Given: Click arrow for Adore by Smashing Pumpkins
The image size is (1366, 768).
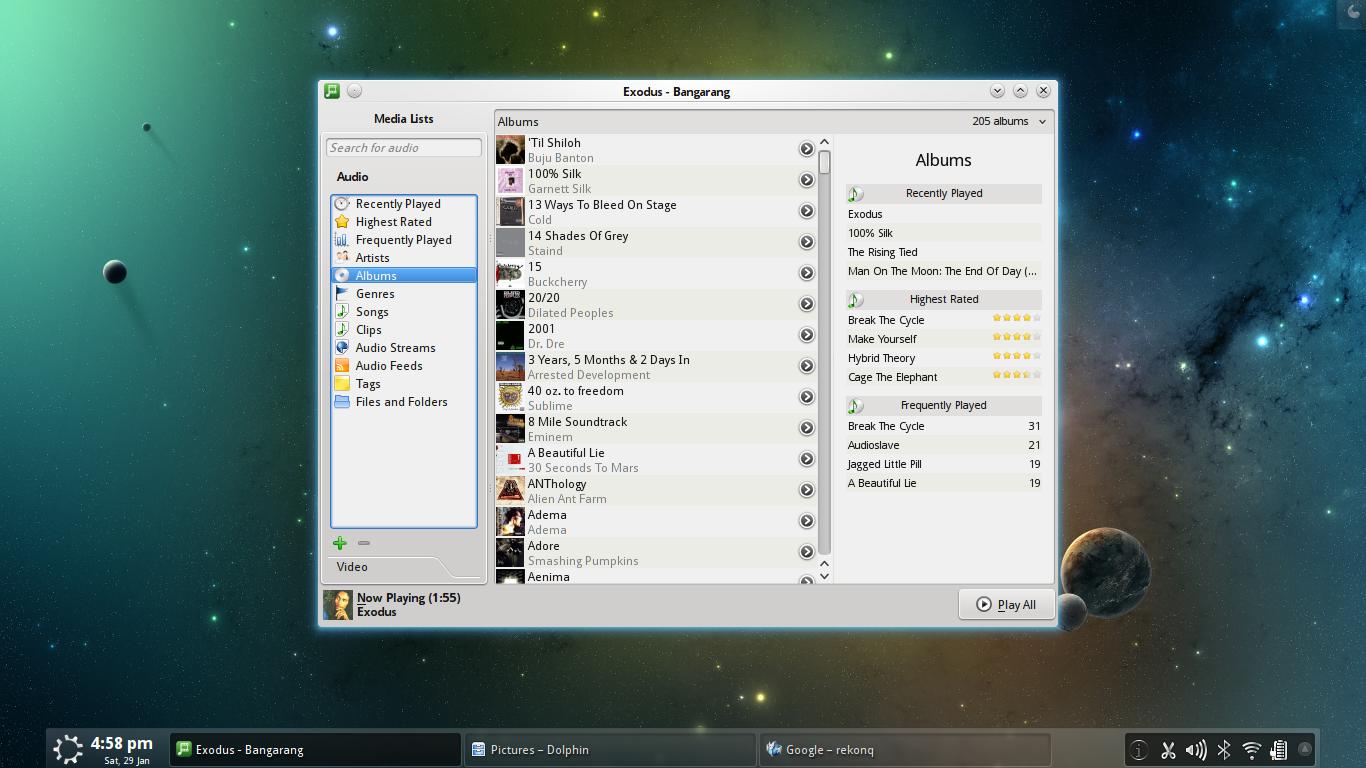Looking at the screenshot, I should click(x=806, y=552).
